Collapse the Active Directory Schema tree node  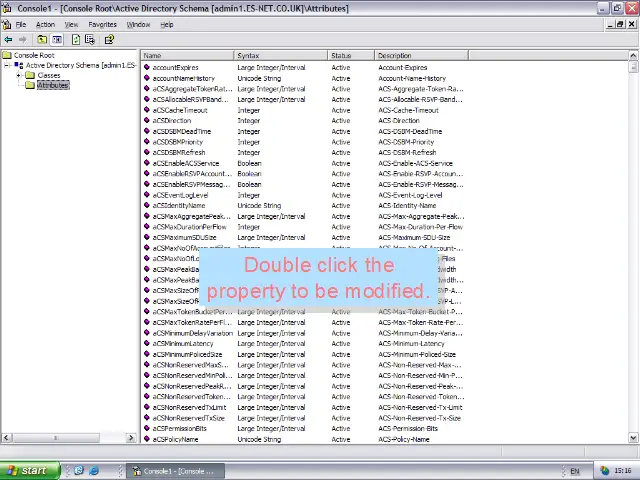pyautogui.click(x=7, y=65)
